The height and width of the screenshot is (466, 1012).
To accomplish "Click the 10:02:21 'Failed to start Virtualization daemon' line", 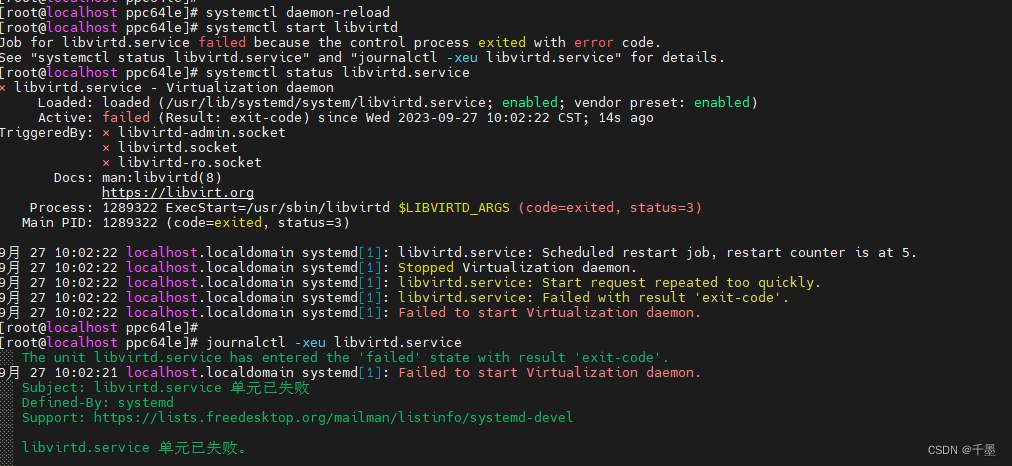I will (350, 372).
